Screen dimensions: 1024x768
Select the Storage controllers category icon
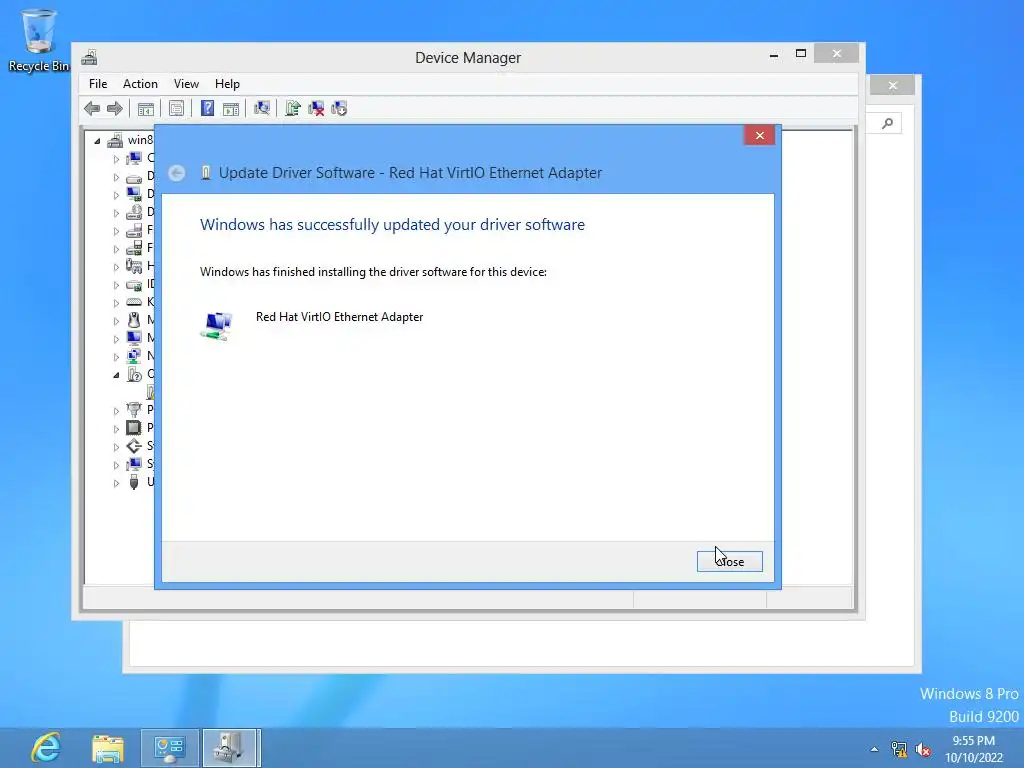(134, 446)
